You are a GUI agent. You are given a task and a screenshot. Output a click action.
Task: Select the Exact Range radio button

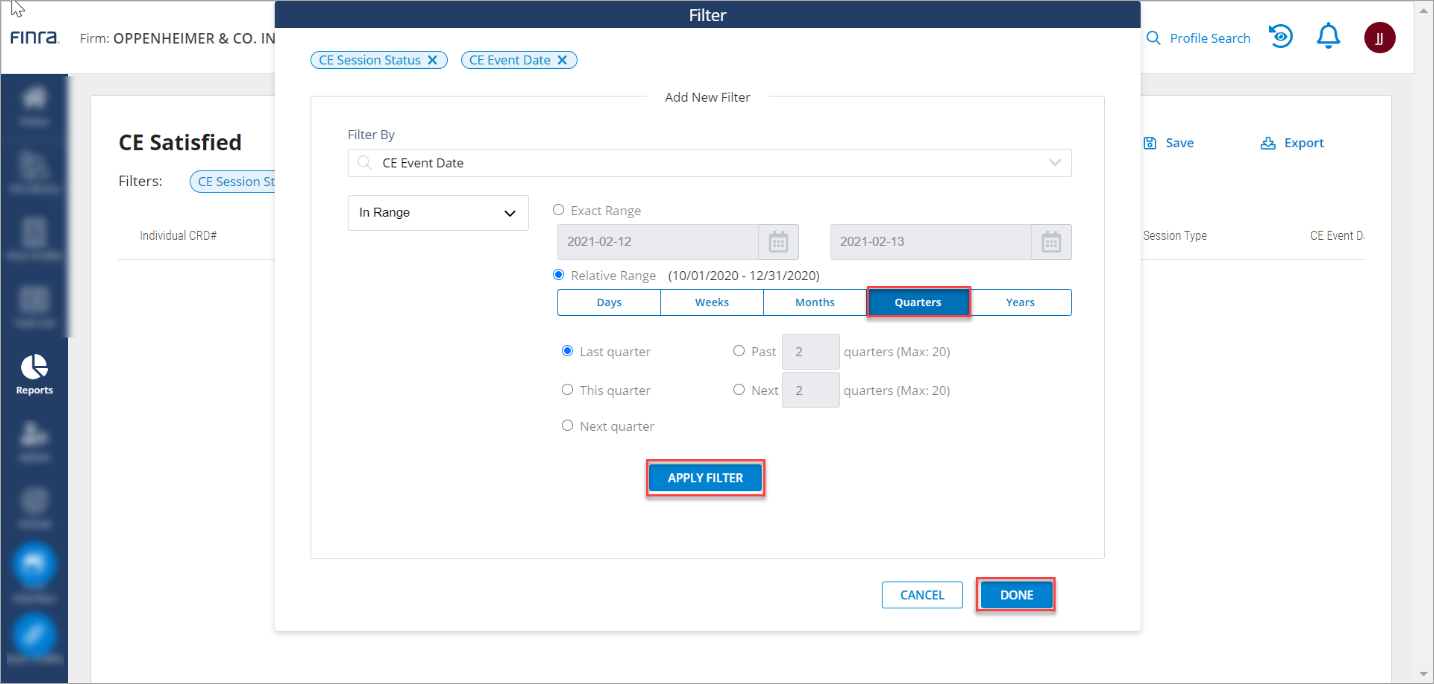[559, 210]
